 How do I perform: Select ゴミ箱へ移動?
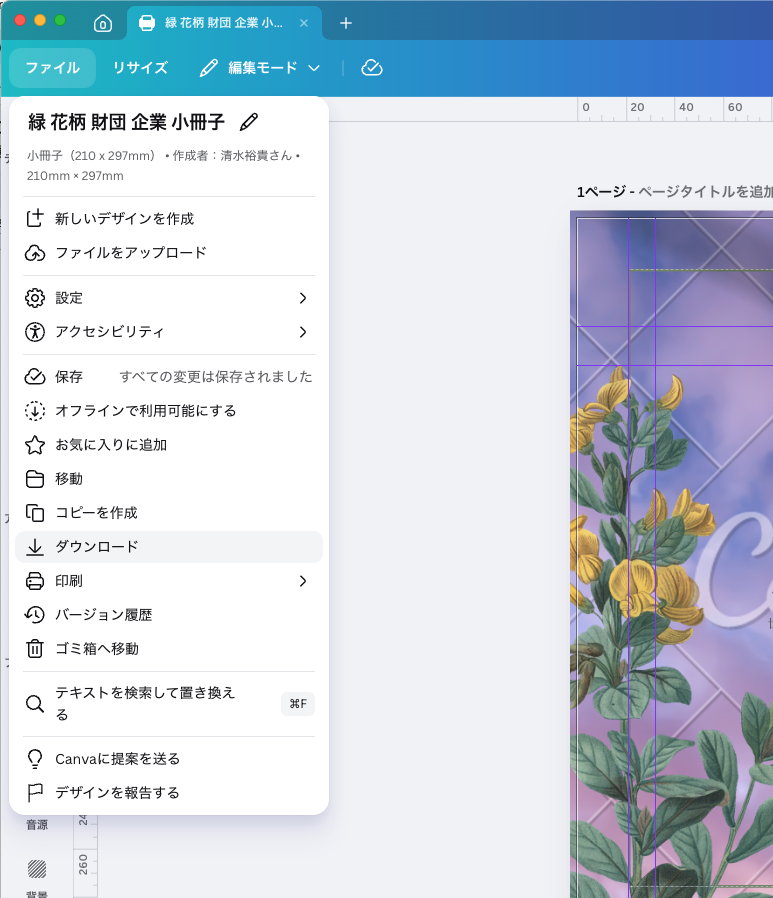point(169,649)
